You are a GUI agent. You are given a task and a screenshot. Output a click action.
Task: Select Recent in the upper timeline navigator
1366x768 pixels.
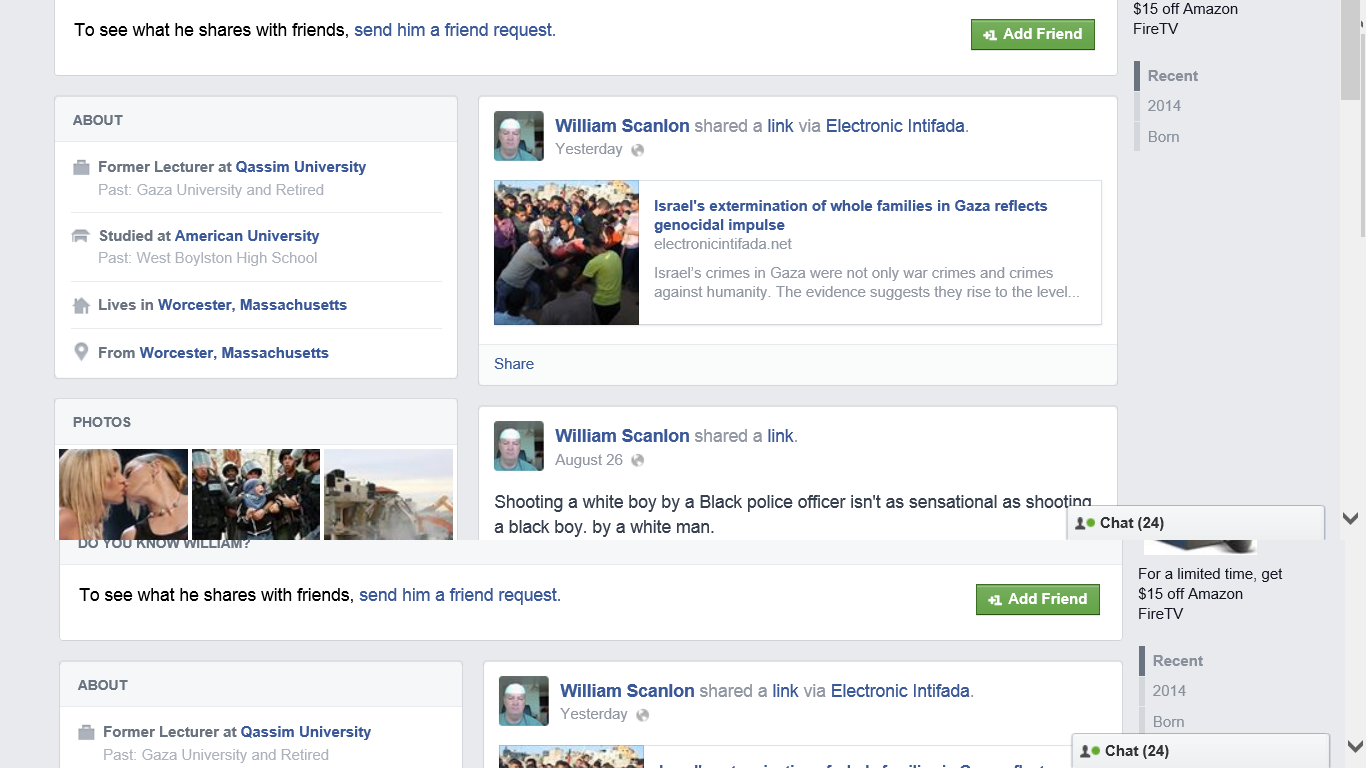[x=1172, y=76]
